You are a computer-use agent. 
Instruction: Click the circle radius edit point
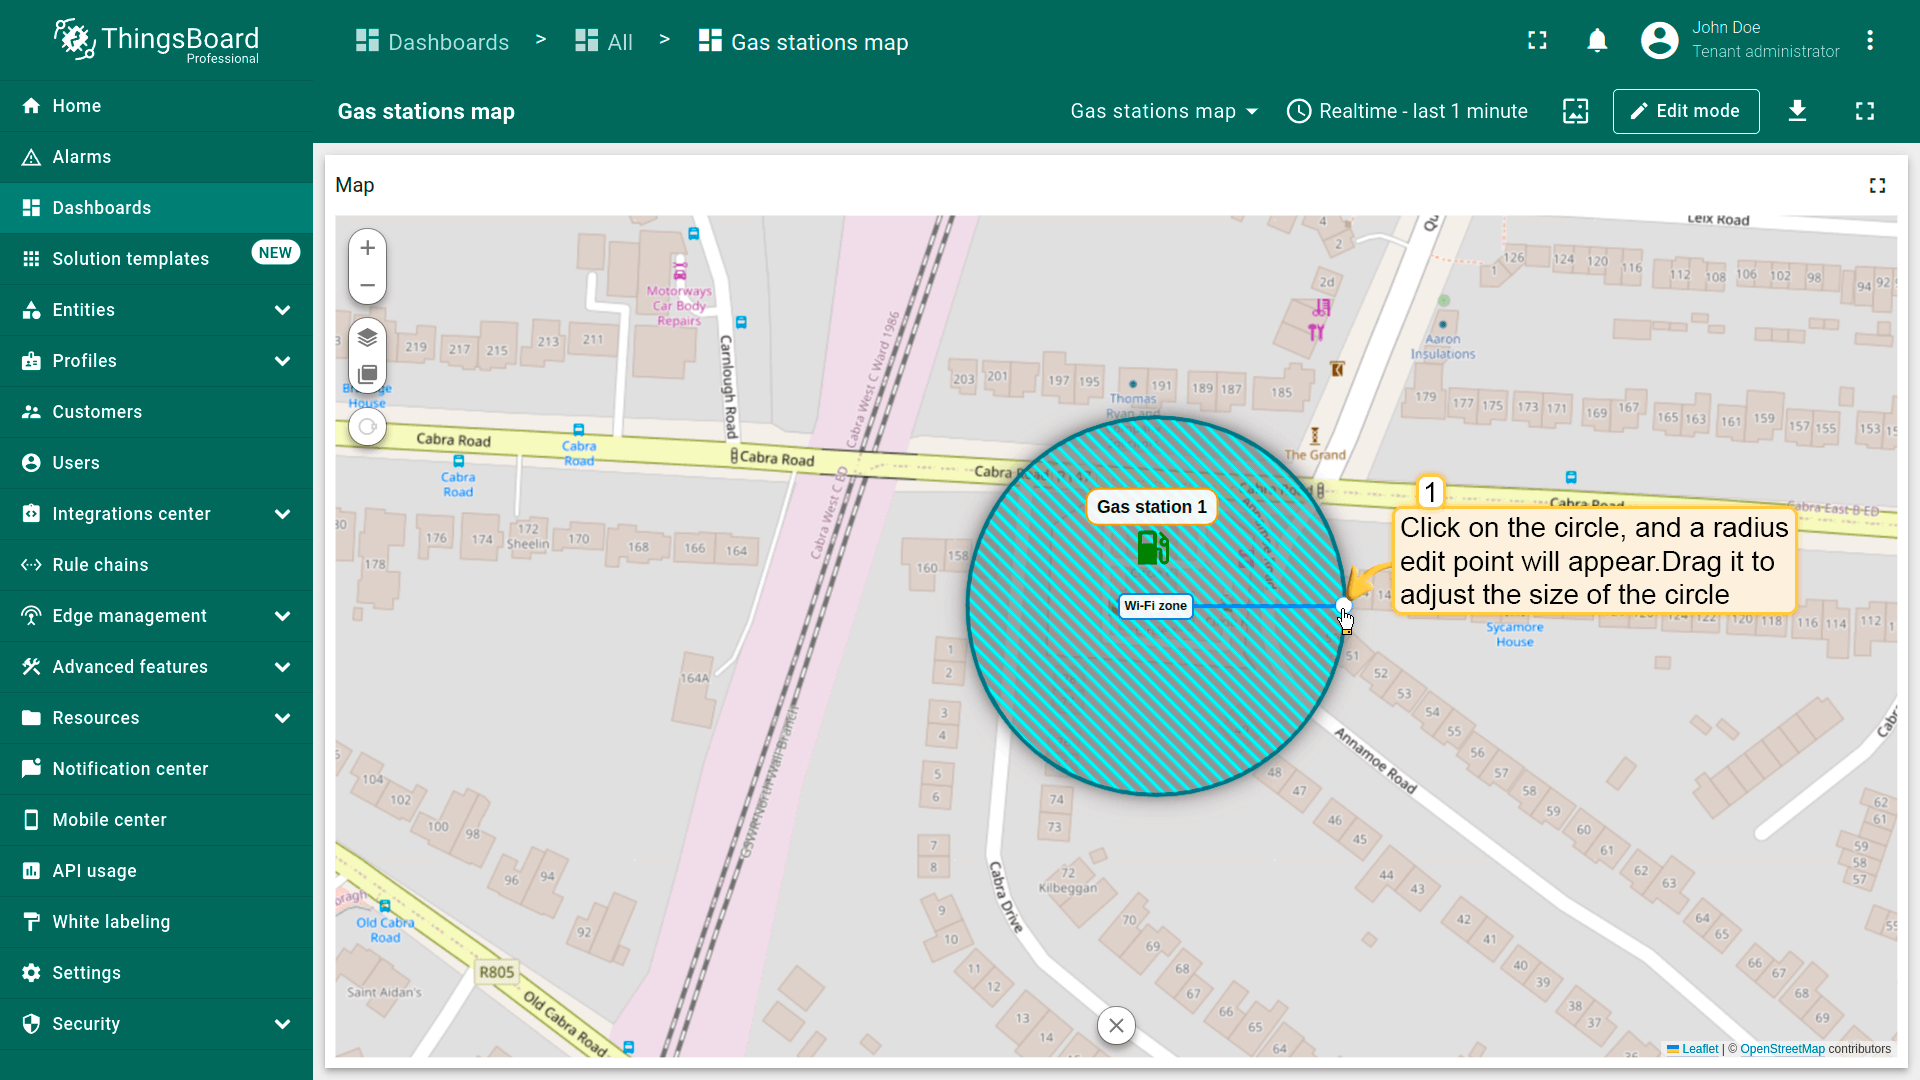pyautogui.click(x=1343, y=606)
